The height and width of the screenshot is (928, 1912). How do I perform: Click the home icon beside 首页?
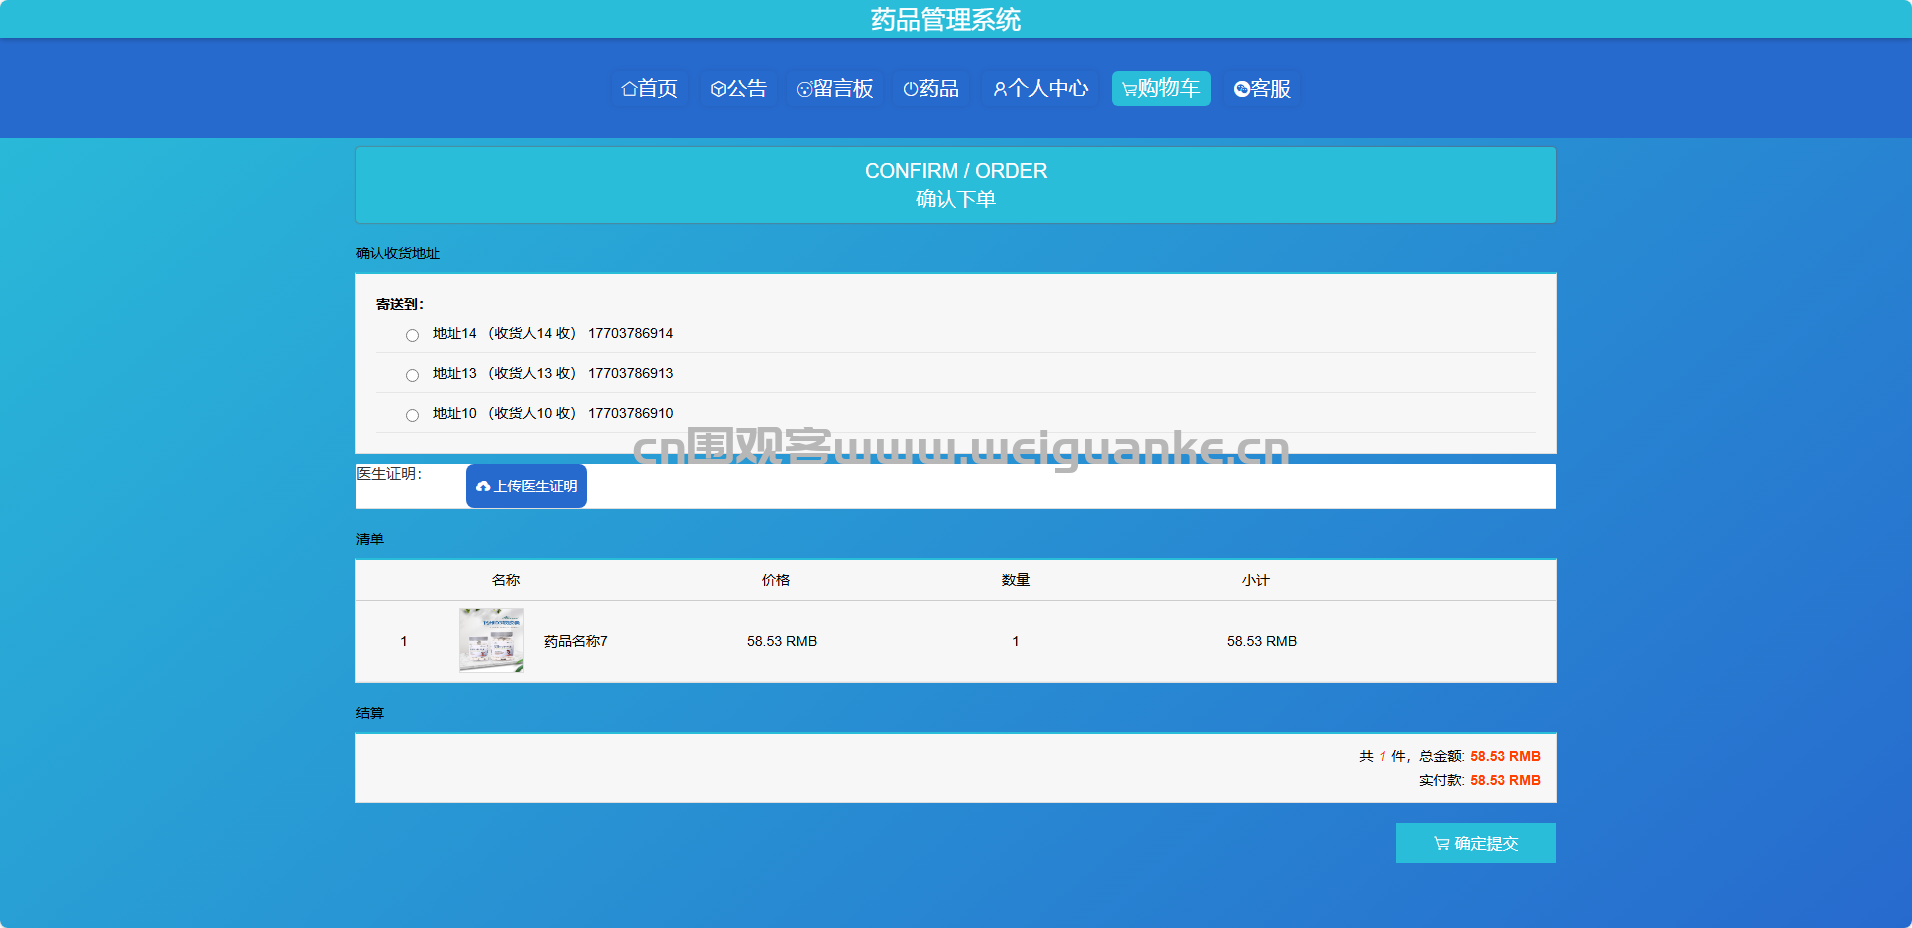pos(629,89)
